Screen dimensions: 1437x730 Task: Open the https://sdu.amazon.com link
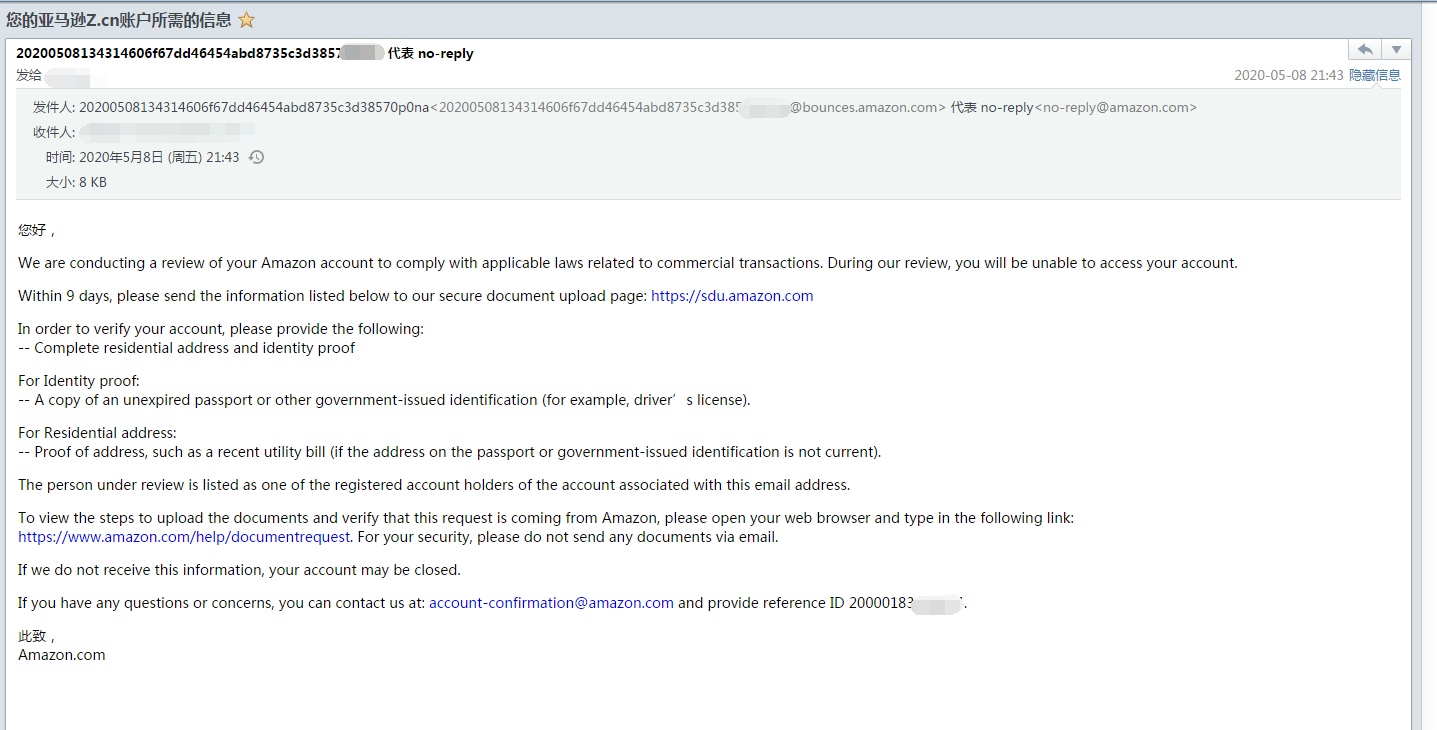pos(732,296)
